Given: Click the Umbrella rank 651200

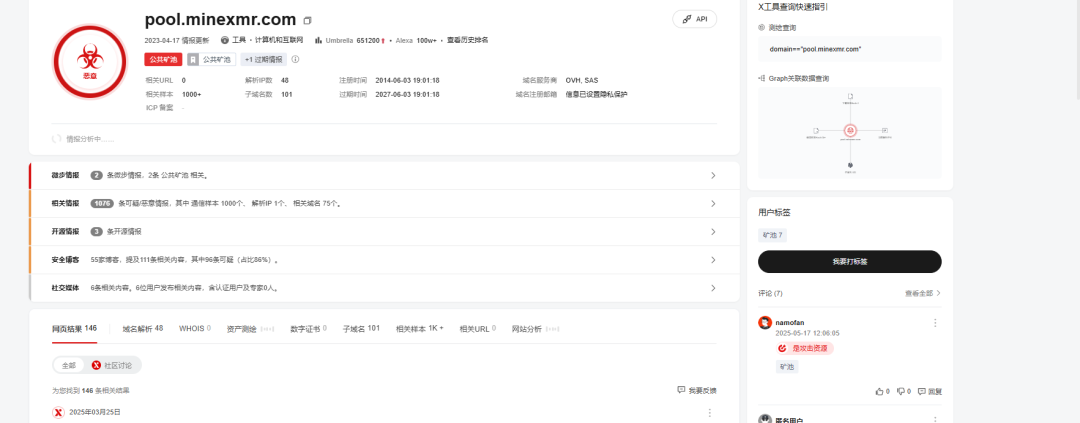Looking at the screenshot, I should [x=368, y=41].
